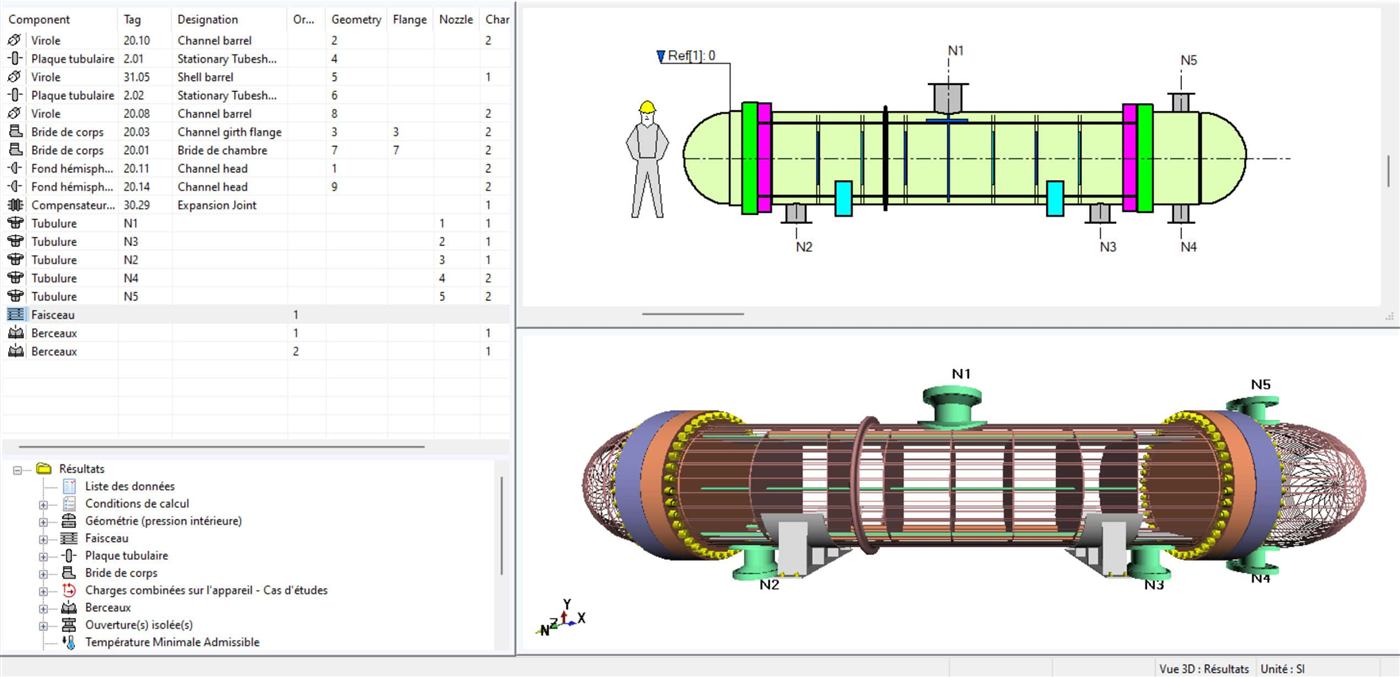Viewport: 1400px width, 677px height.
Task: Select the Bride de corps label in the results tree
Action: point(121,573)
